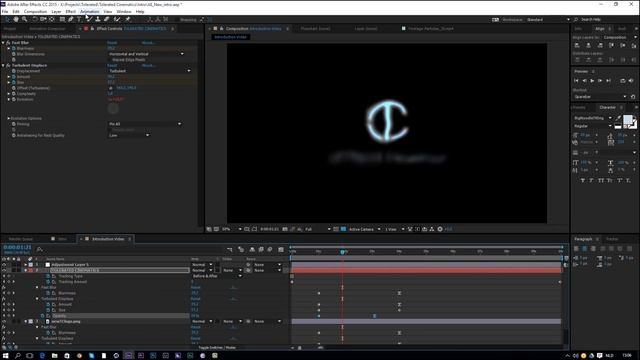Click About link for Turbulent Displace
Screen dimensions: 640x360
pos(148,65)
